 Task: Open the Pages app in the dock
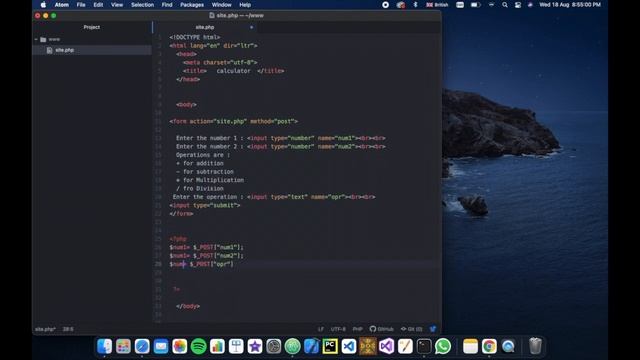[405, 346]
